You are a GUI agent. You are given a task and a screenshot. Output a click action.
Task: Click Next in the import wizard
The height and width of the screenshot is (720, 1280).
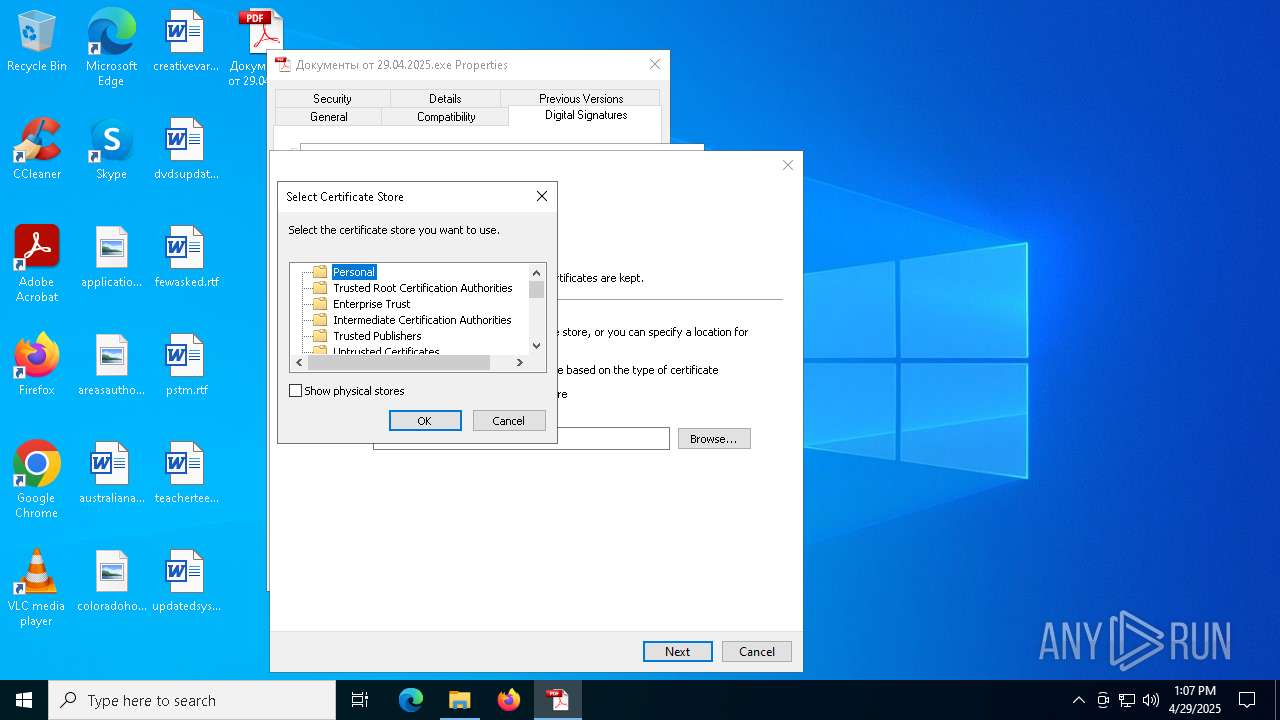coord(678,651)
